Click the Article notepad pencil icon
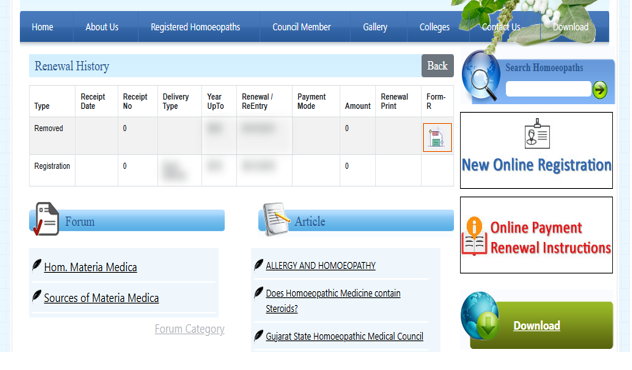Viewport: 632px width, 370px height. pyautogui.click(x=276, y=219)
